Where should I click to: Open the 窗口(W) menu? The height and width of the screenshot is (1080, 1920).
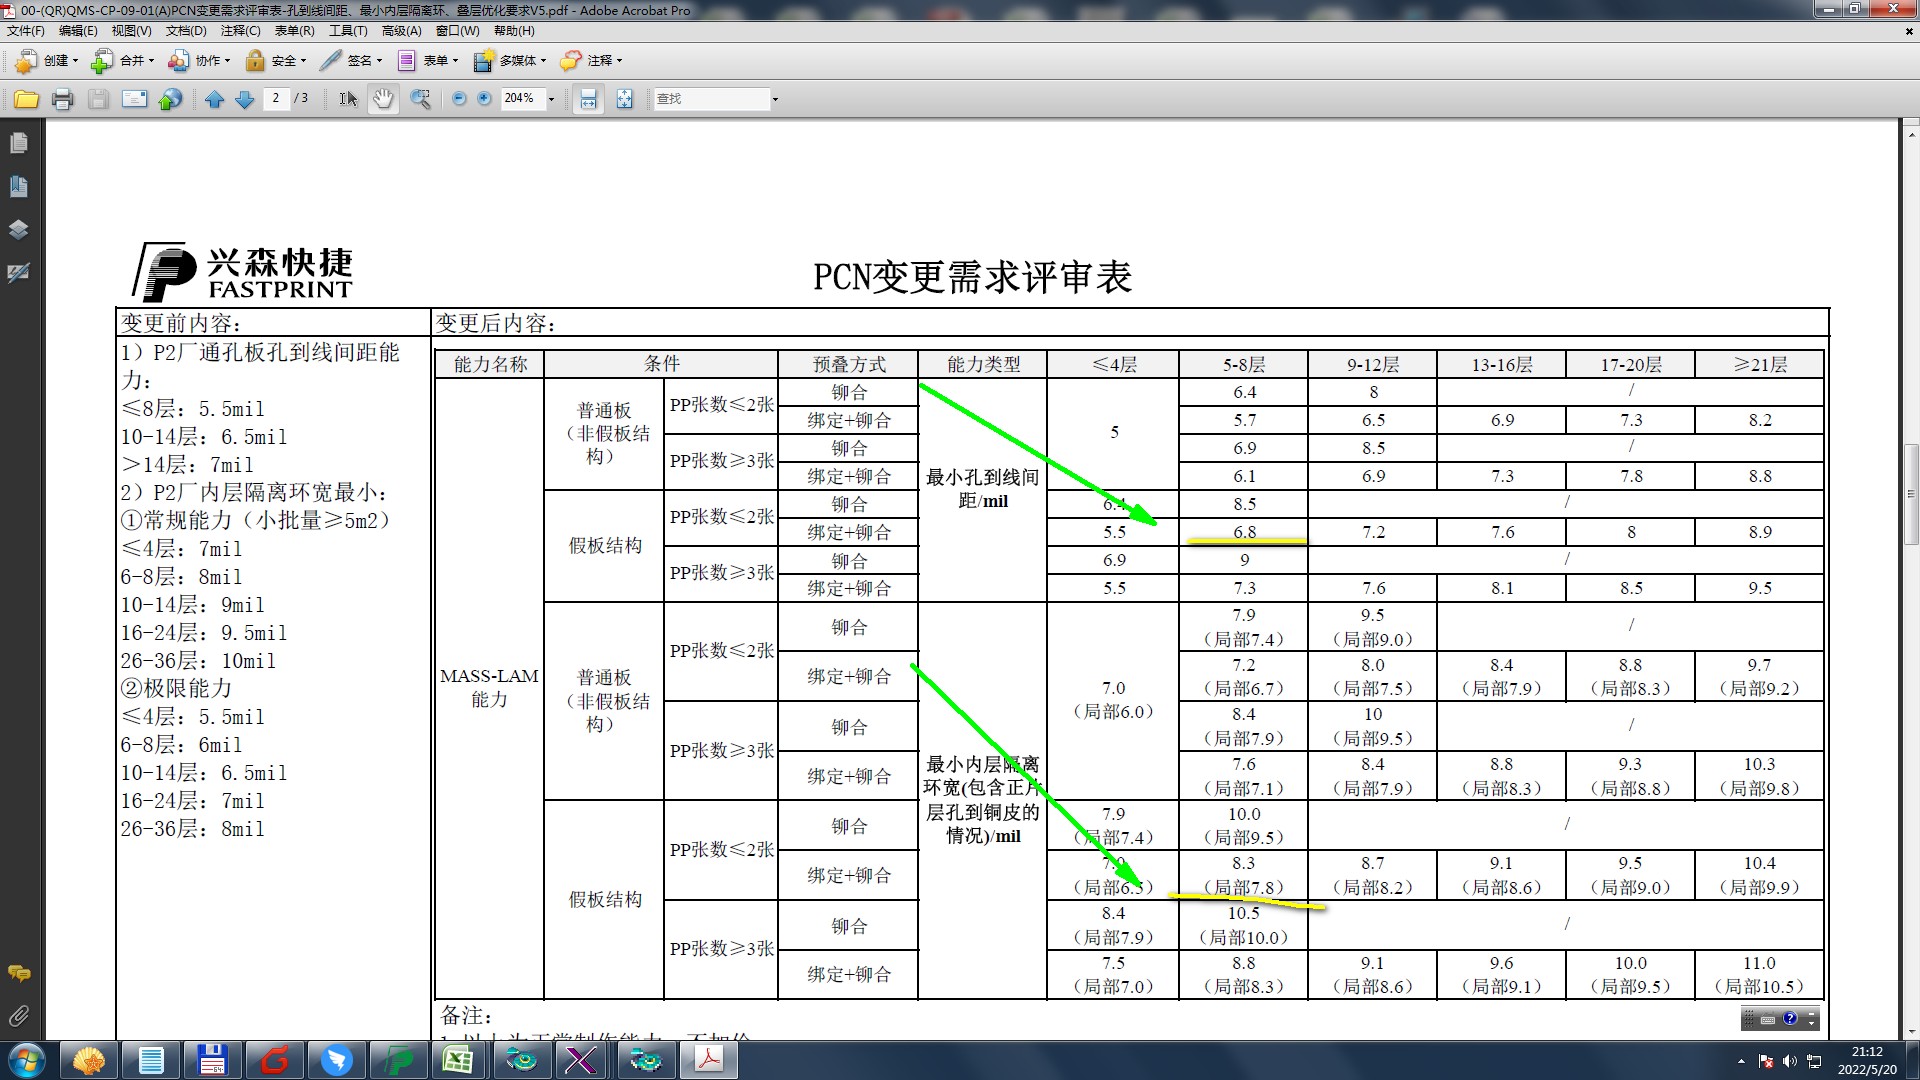click(456, 31)
